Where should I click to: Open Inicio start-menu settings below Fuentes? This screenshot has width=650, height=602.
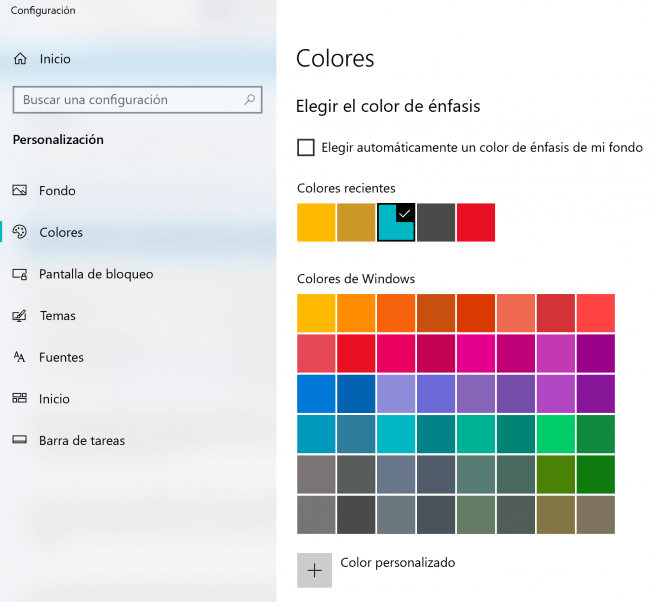(54, 399)
